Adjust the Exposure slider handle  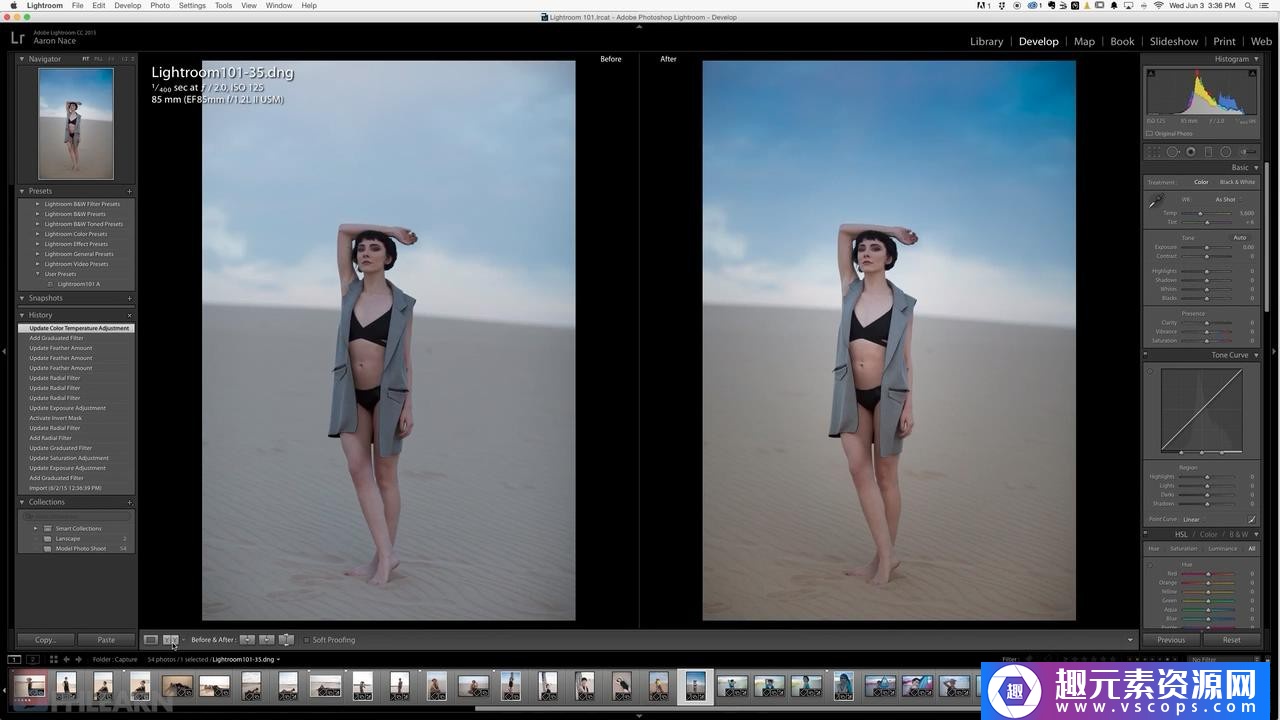pyautogui.click(x=1207, y=247)
